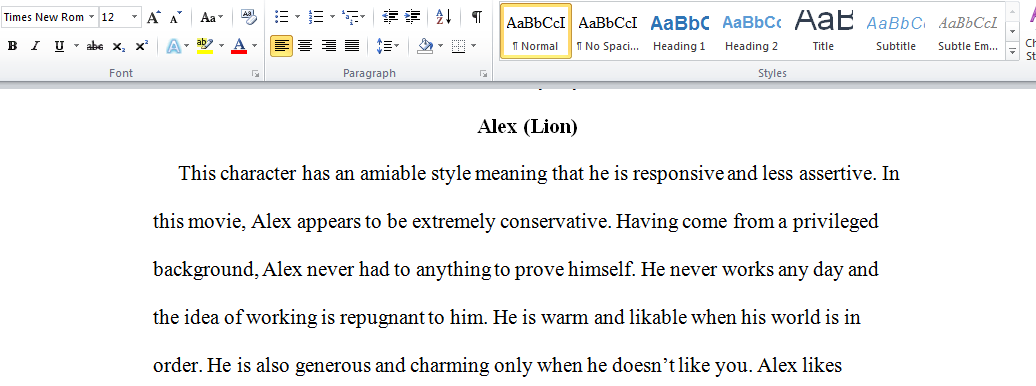Open borders dropdown arrow
Image resolution: width=1036 pixels, height=386 pixels.
pos(474,46)
